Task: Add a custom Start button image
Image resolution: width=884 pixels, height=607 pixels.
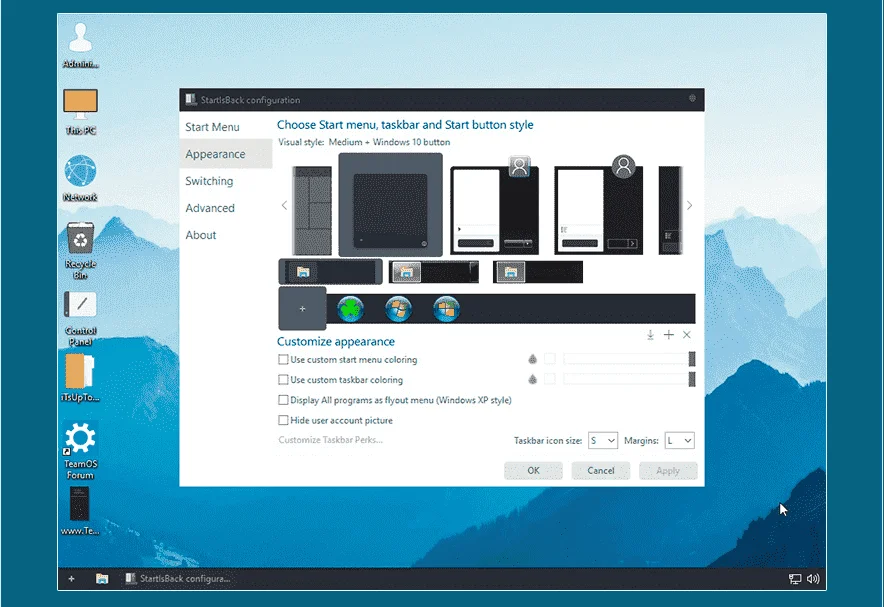Action: point(669,335)
